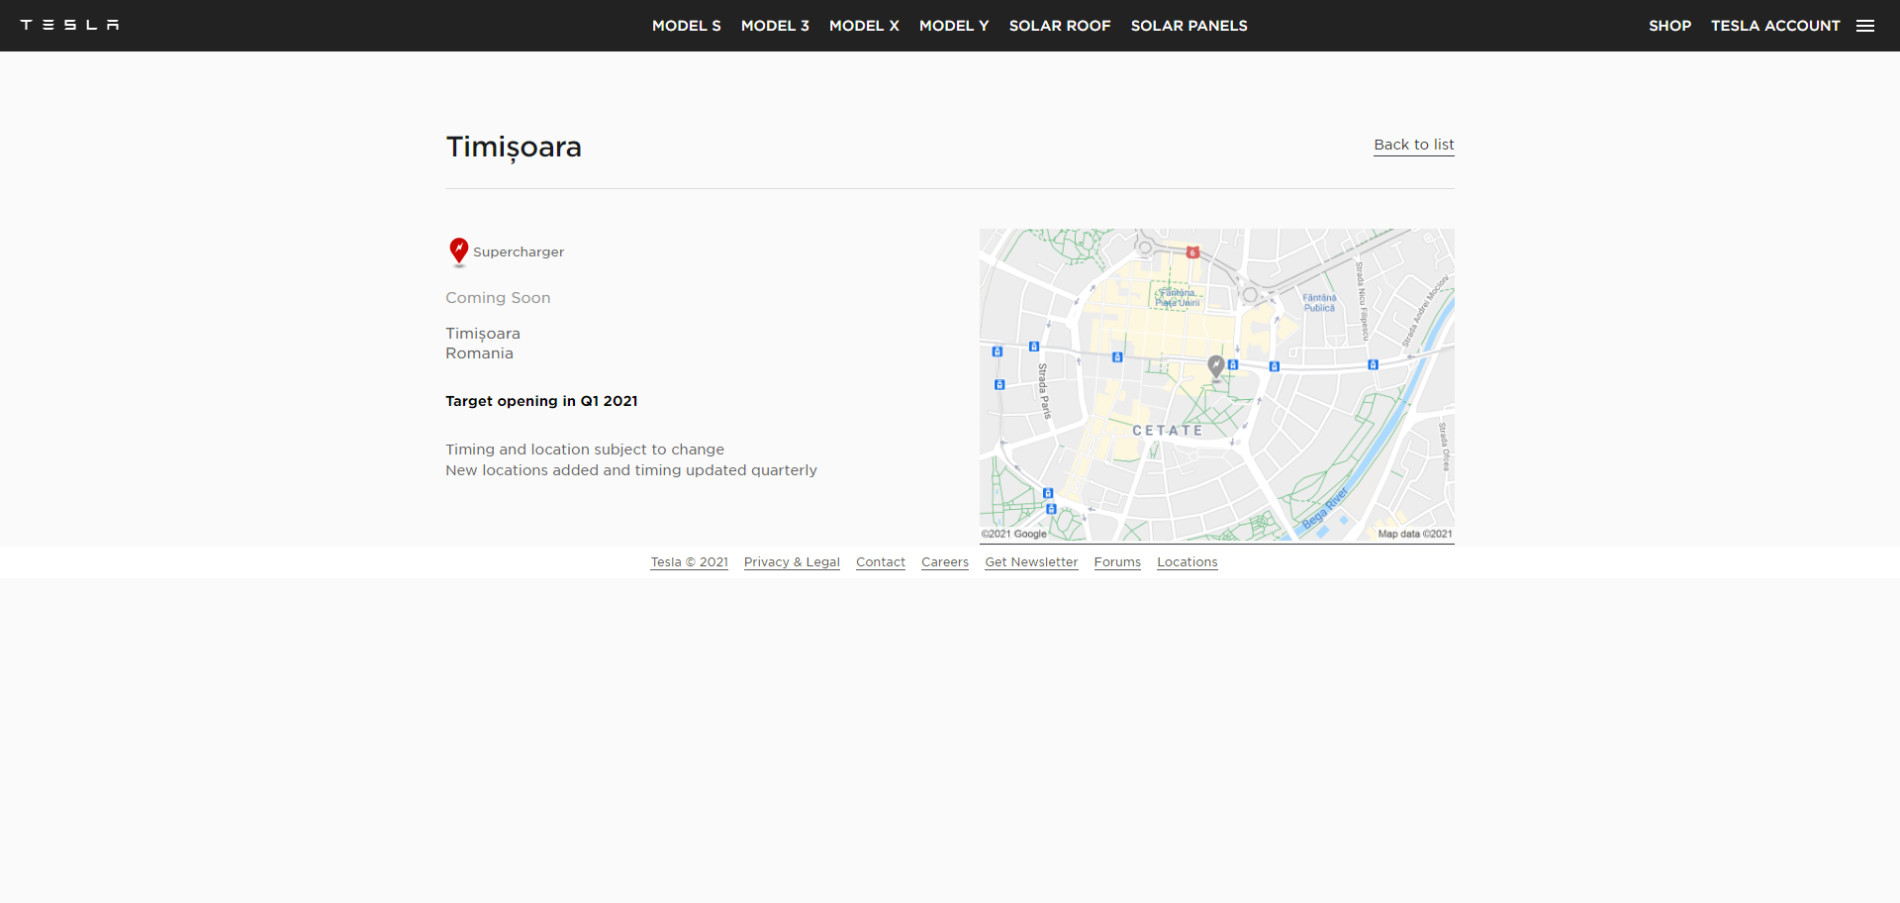Open the Locations footer link
Screen dimensions: 1900x903
click(x=1187, y=562)
